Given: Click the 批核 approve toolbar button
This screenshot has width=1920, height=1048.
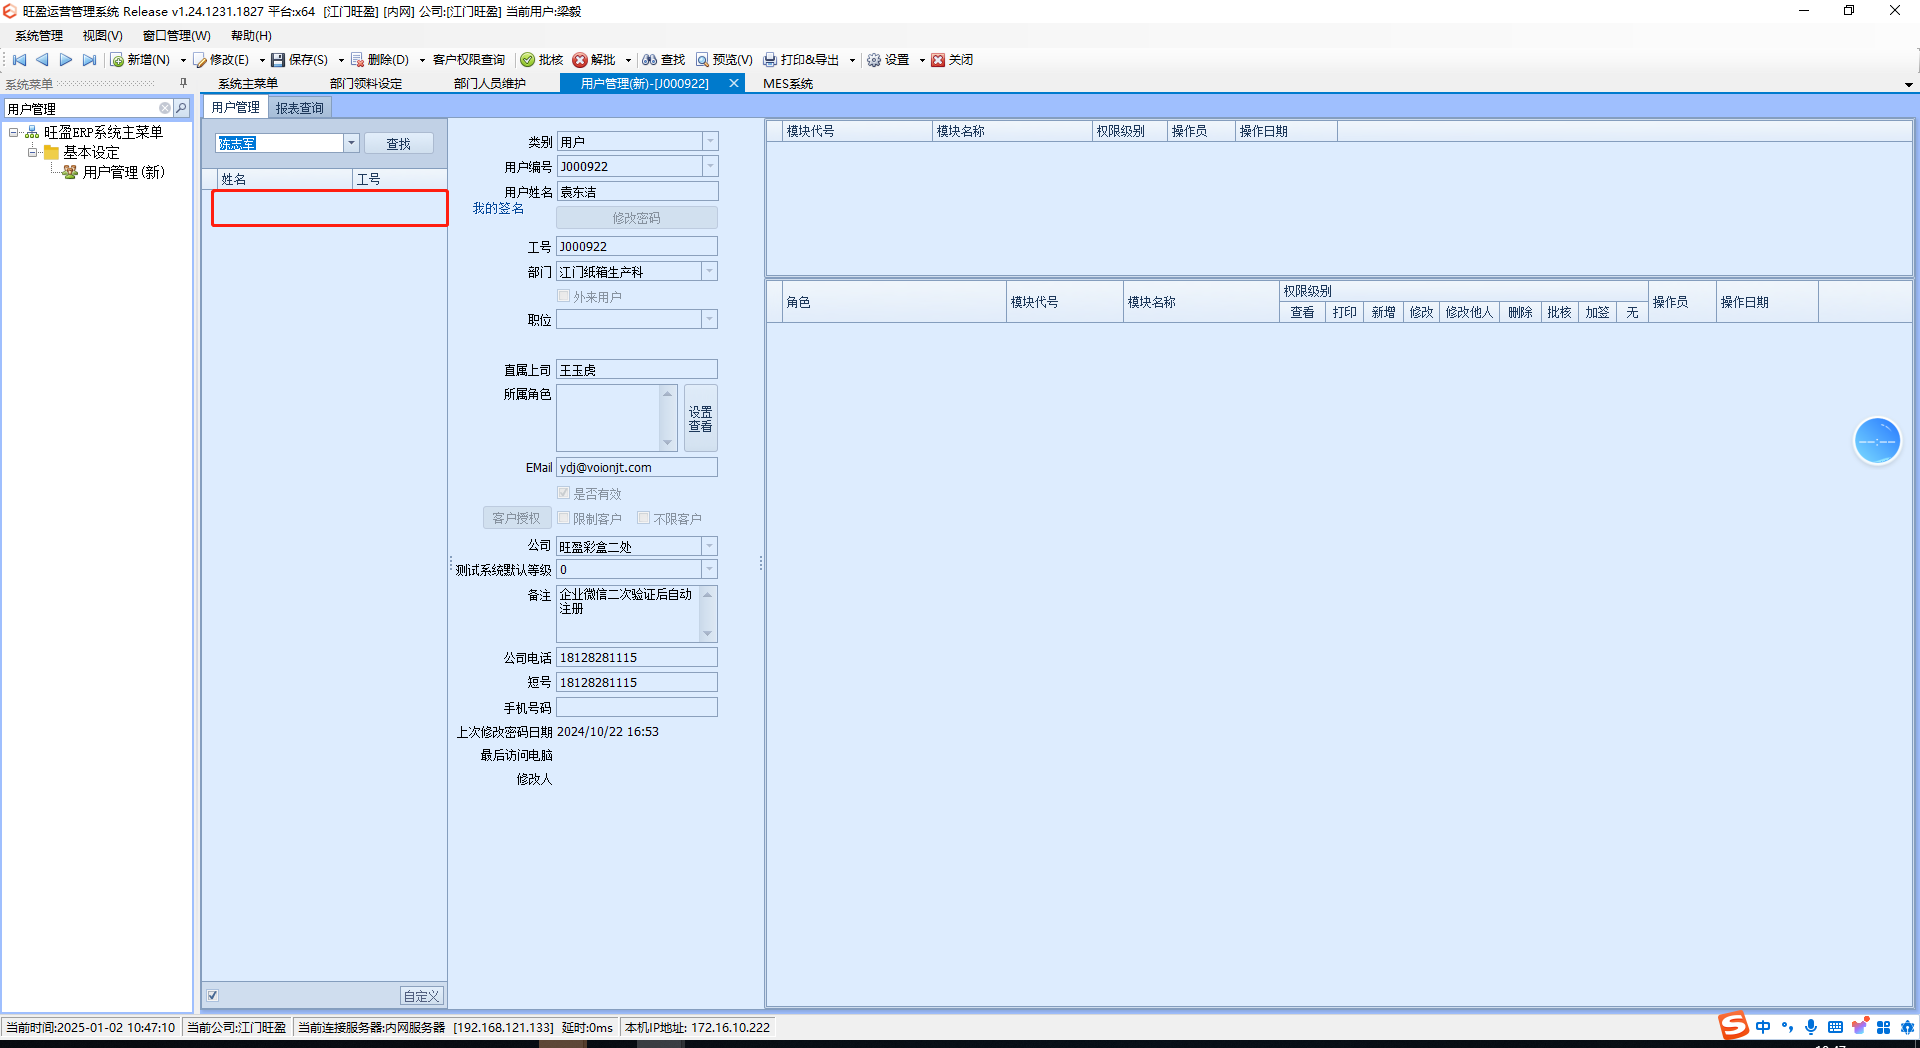Looking at the screenshot, I should 541,60.
